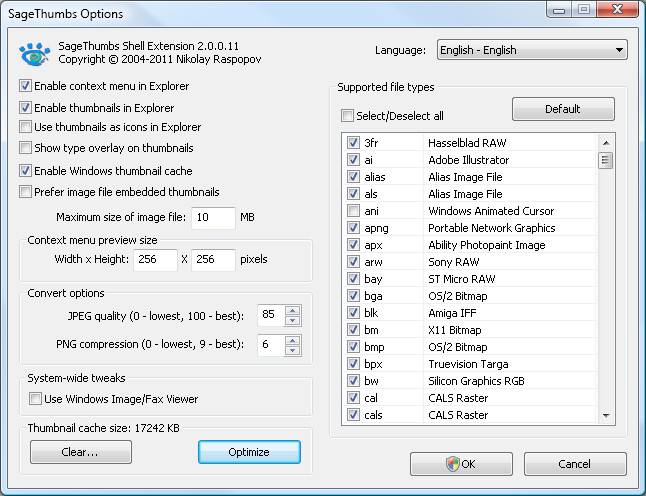Uncheck the bpx Truevision Targa checkbox
This screenshot has height=496, width=646.
pos(353,364)
